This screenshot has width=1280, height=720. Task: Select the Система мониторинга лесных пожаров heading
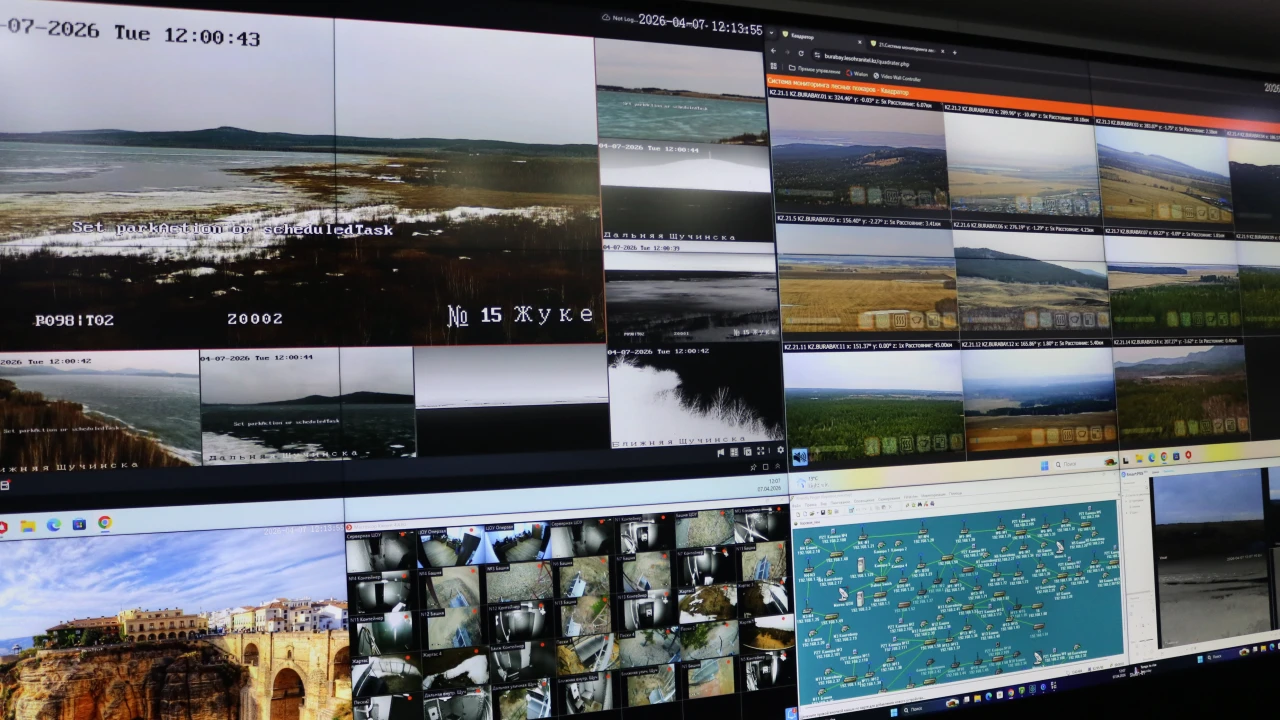(838, 88)
